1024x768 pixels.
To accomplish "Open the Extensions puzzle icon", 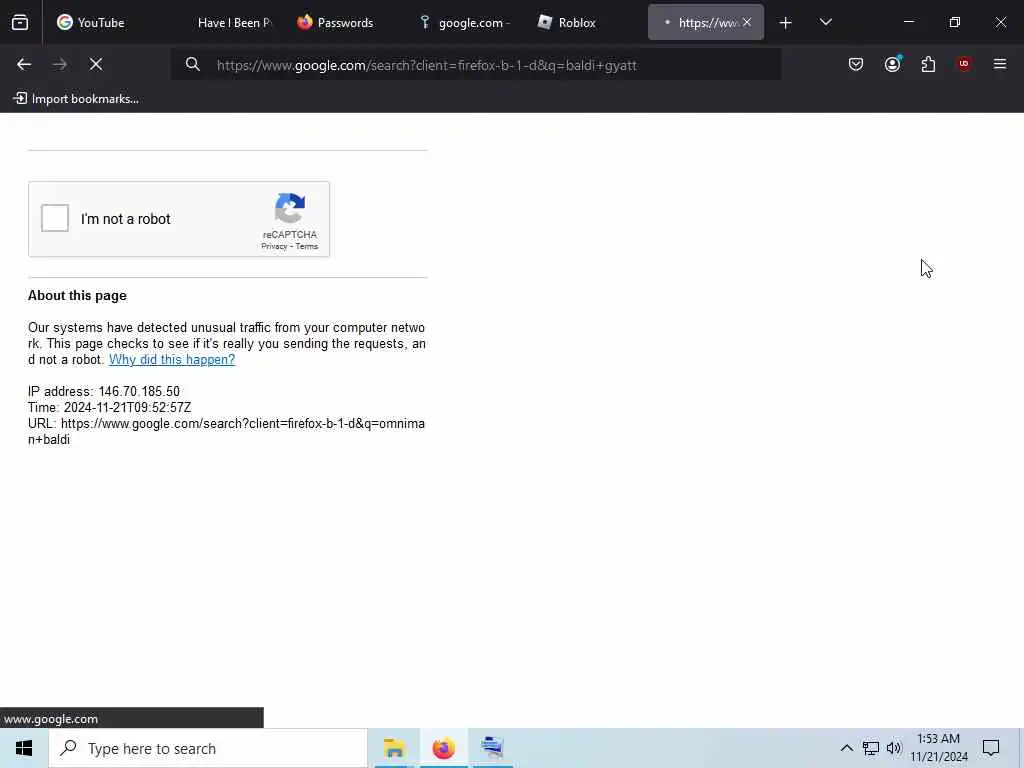I will coord(928,64).
